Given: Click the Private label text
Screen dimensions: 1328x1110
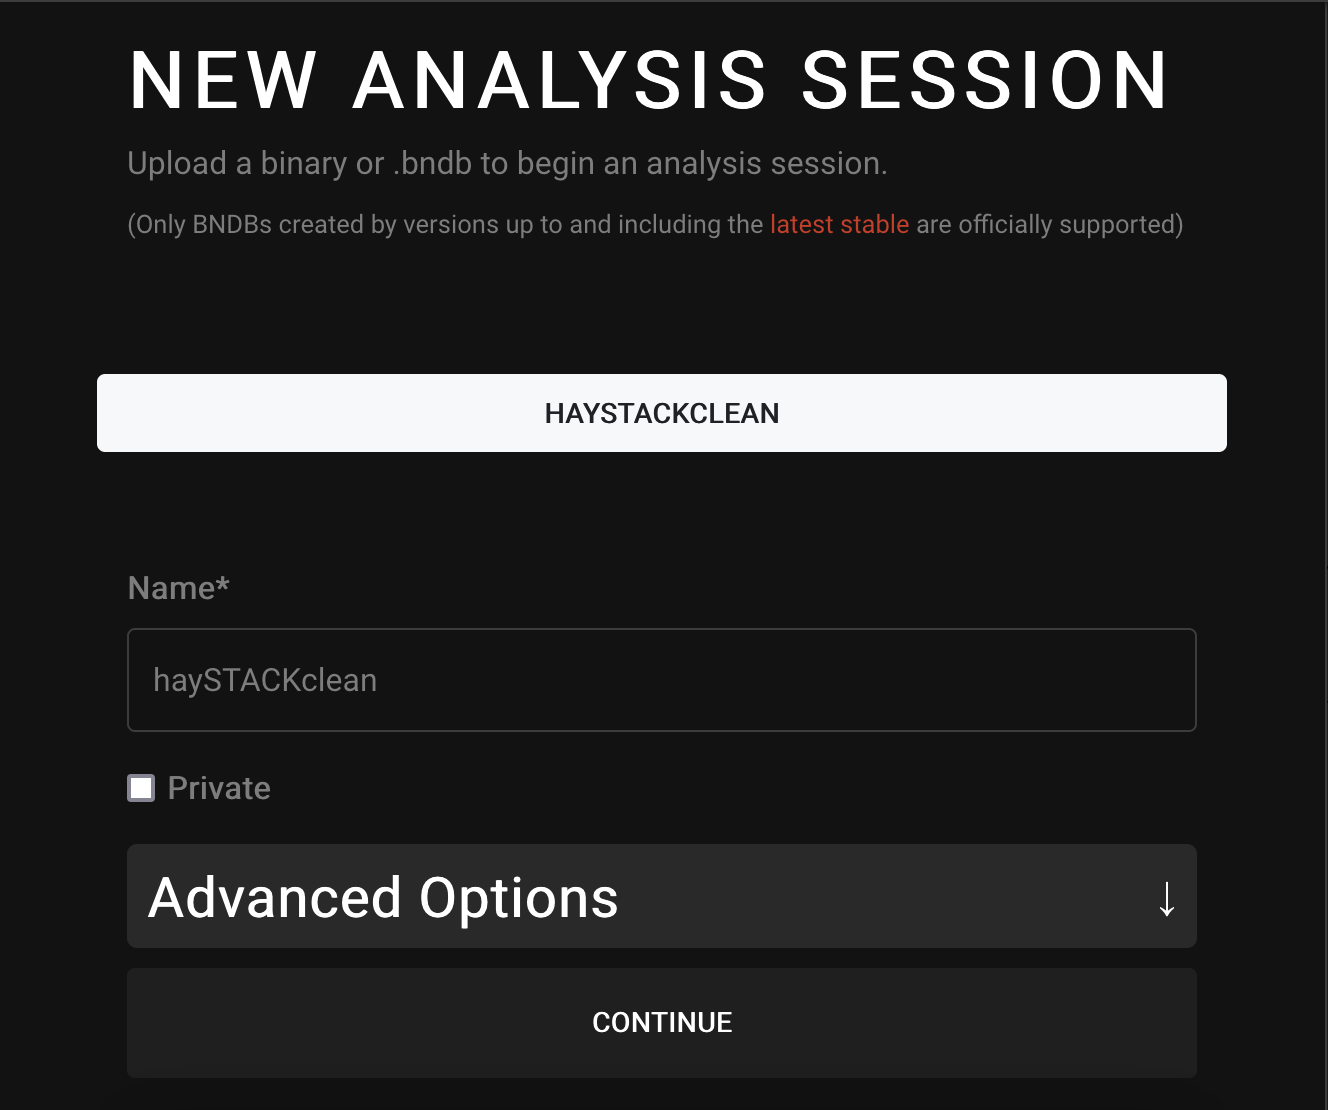Looking at the screenshot, I should coord(219,789).
